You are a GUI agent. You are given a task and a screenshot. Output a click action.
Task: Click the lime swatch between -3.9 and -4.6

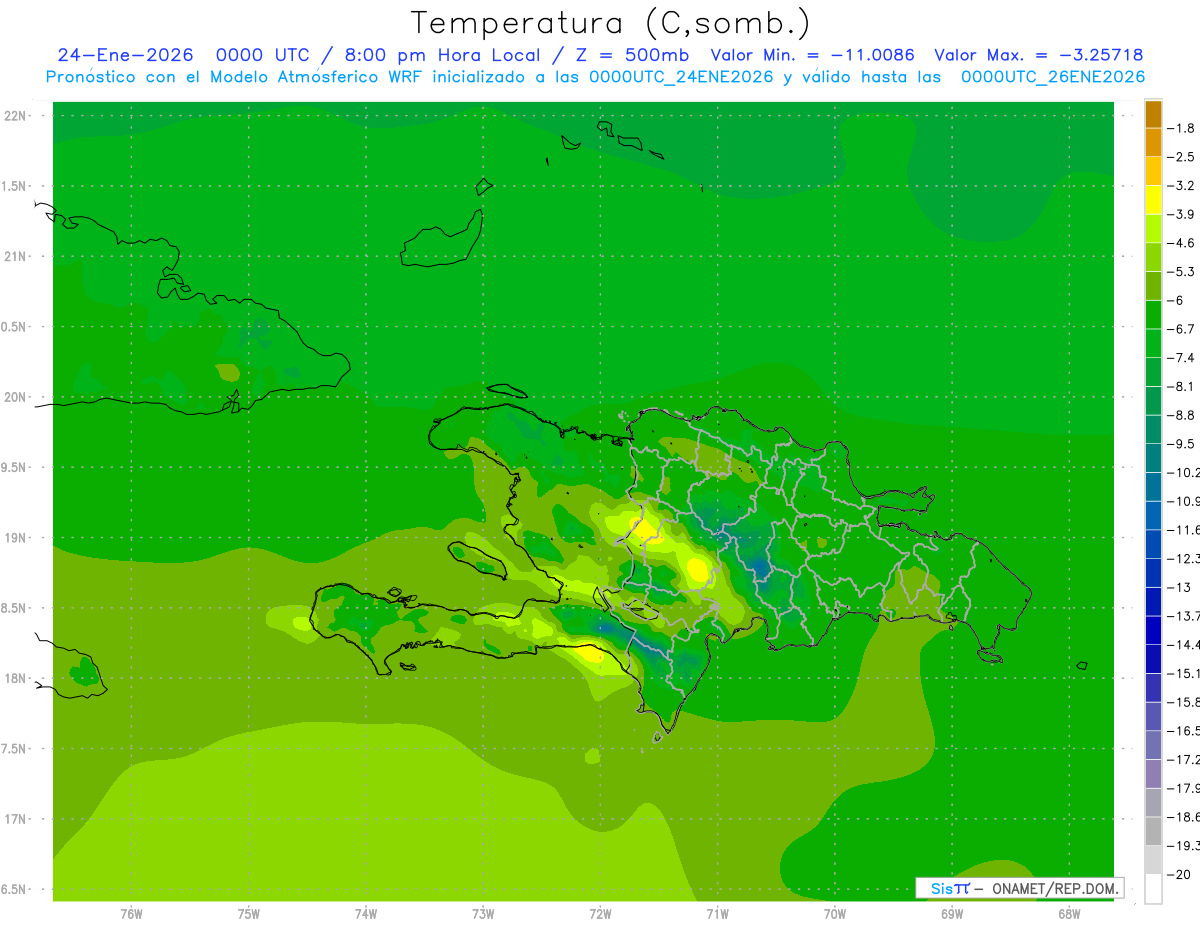[x=1153, y=229]
